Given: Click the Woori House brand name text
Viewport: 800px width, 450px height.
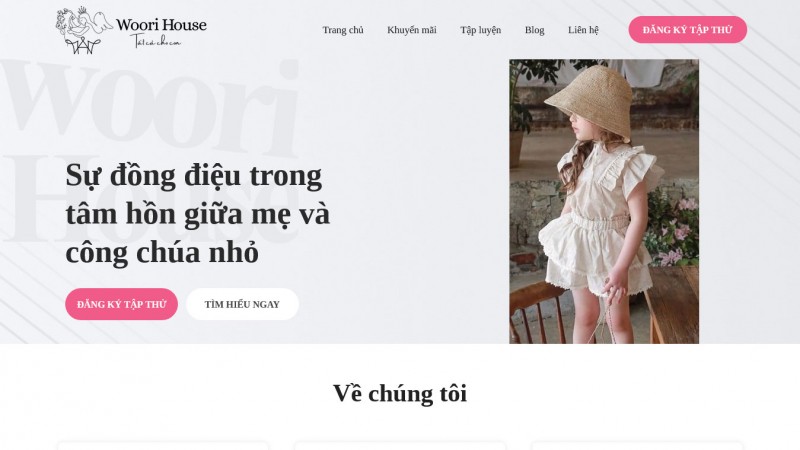Looking at the screenshot, I should click(x=161, y=24).
